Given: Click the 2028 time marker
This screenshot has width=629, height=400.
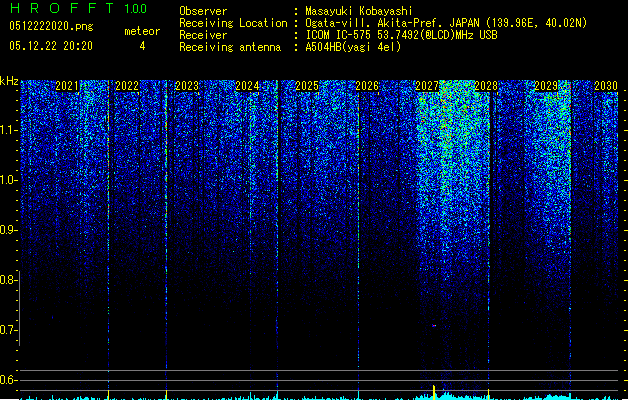Looking at the screenshot, I should point(486,86).
